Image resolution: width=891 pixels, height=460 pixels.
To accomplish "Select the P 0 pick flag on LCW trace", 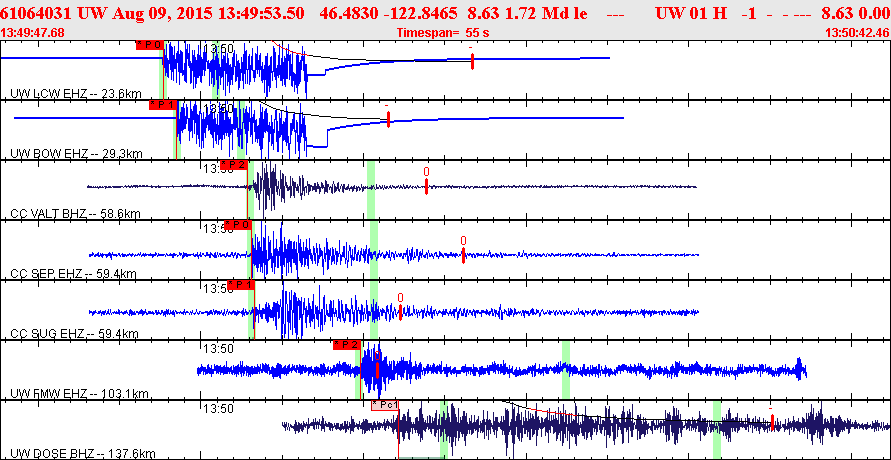I will click(150, 45).
